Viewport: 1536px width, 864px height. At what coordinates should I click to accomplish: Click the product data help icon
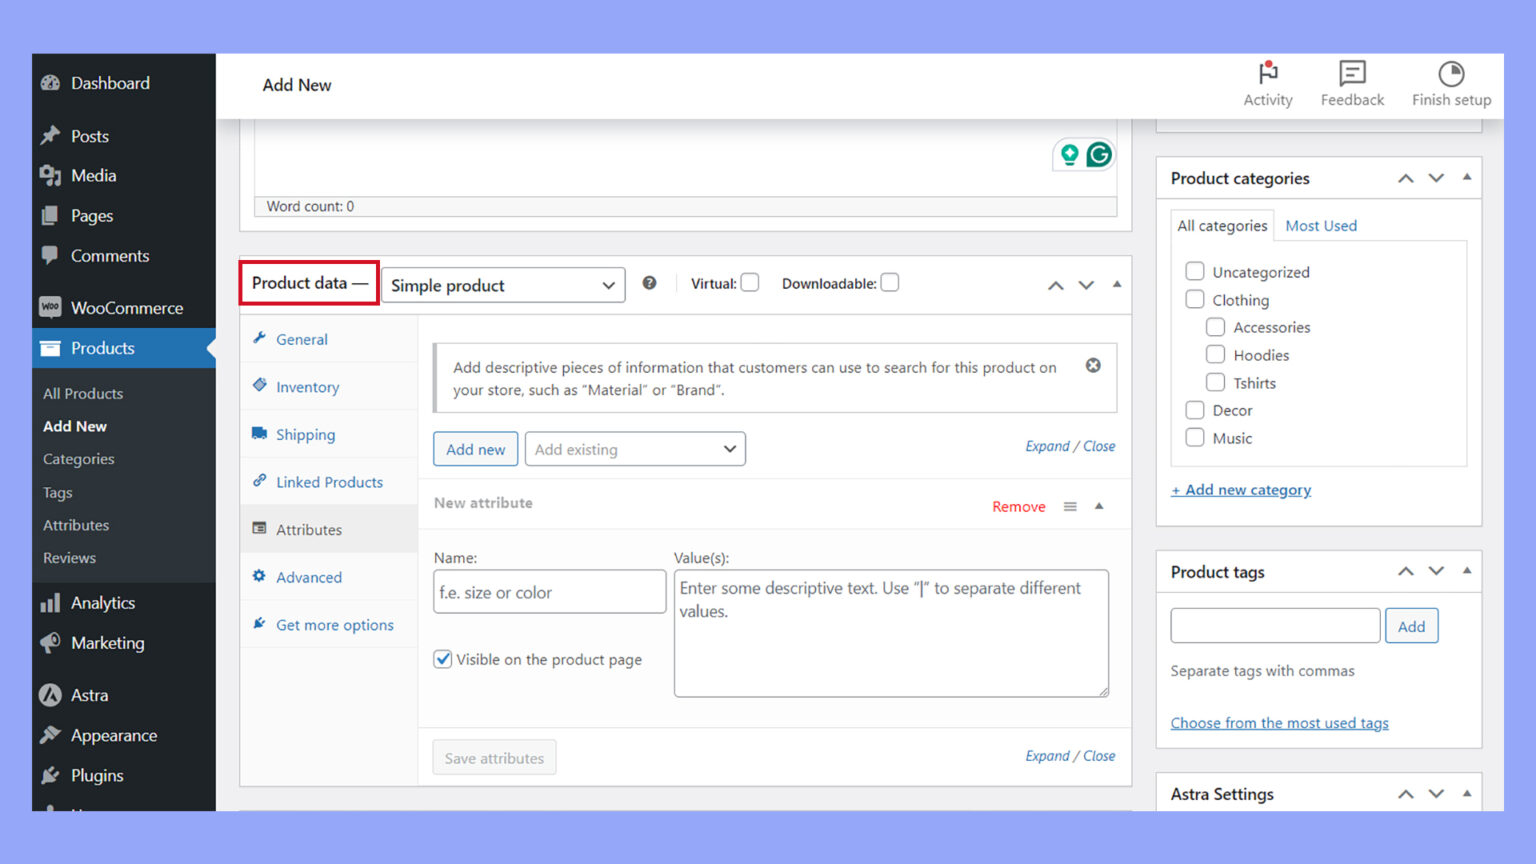pyautogui.click(x=649, y=283)
